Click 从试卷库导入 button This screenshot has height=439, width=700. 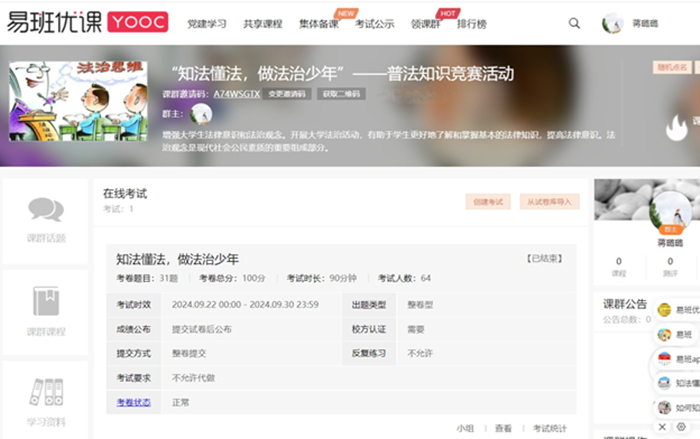[549, 201]
